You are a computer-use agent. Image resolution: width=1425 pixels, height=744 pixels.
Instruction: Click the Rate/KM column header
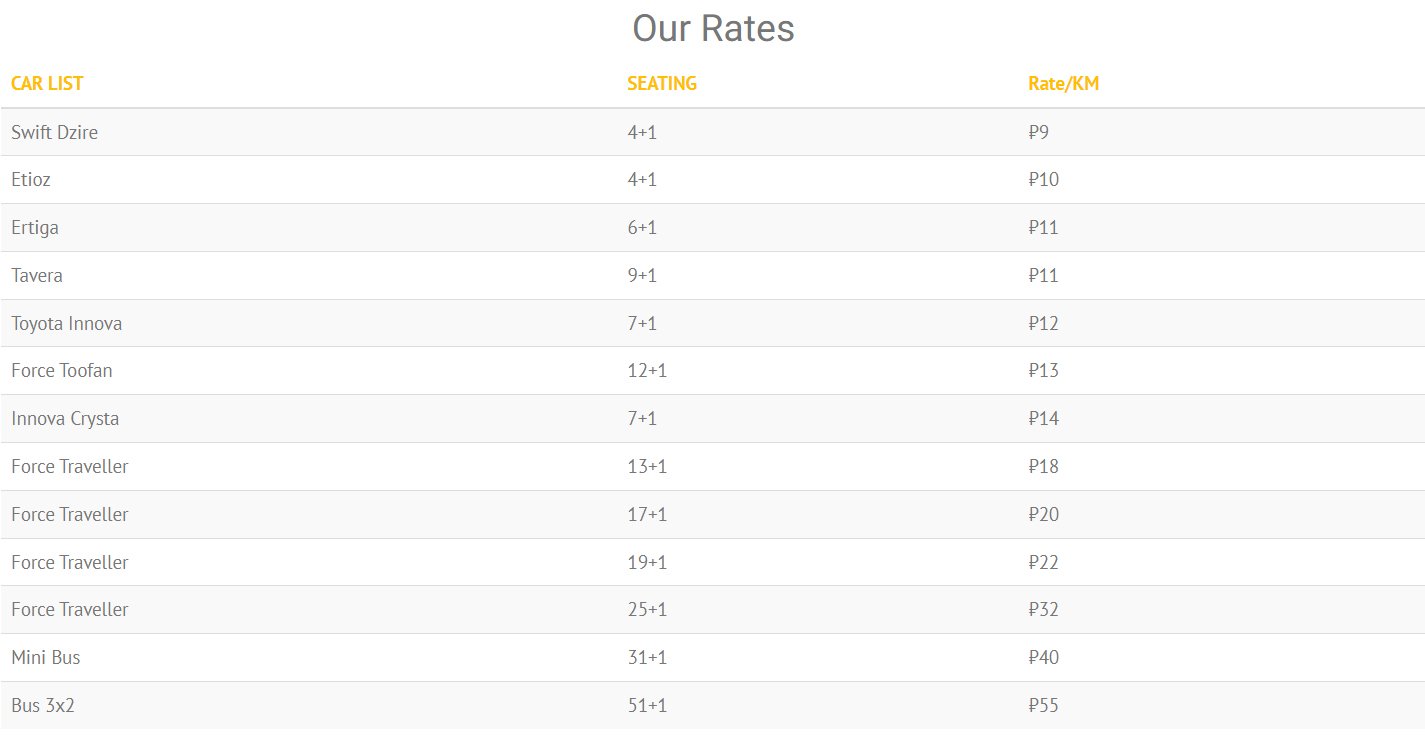[x=1063, y=84]
